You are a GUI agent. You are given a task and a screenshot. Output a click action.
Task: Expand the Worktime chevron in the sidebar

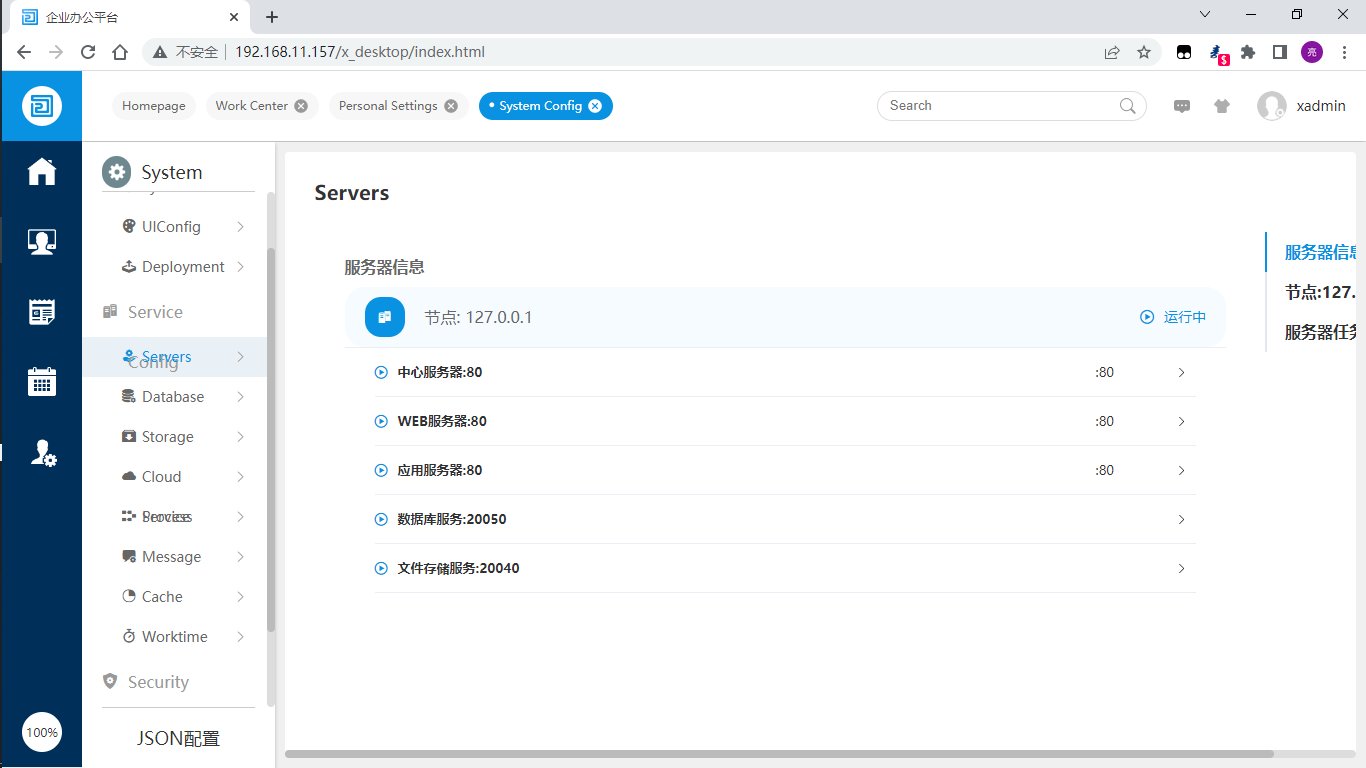241,637
